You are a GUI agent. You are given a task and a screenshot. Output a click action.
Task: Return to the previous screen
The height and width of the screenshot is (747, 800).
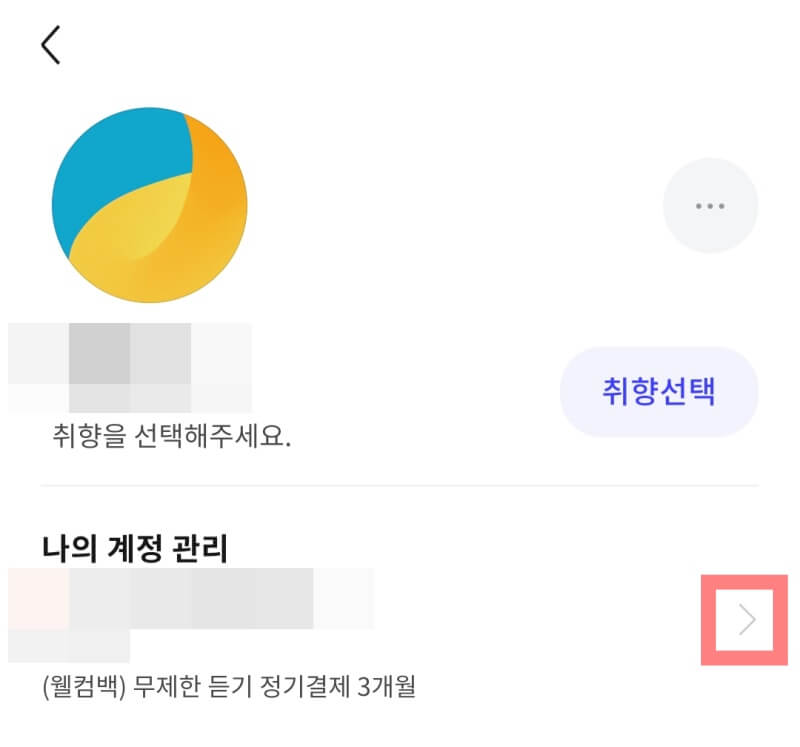click(51, 45)
